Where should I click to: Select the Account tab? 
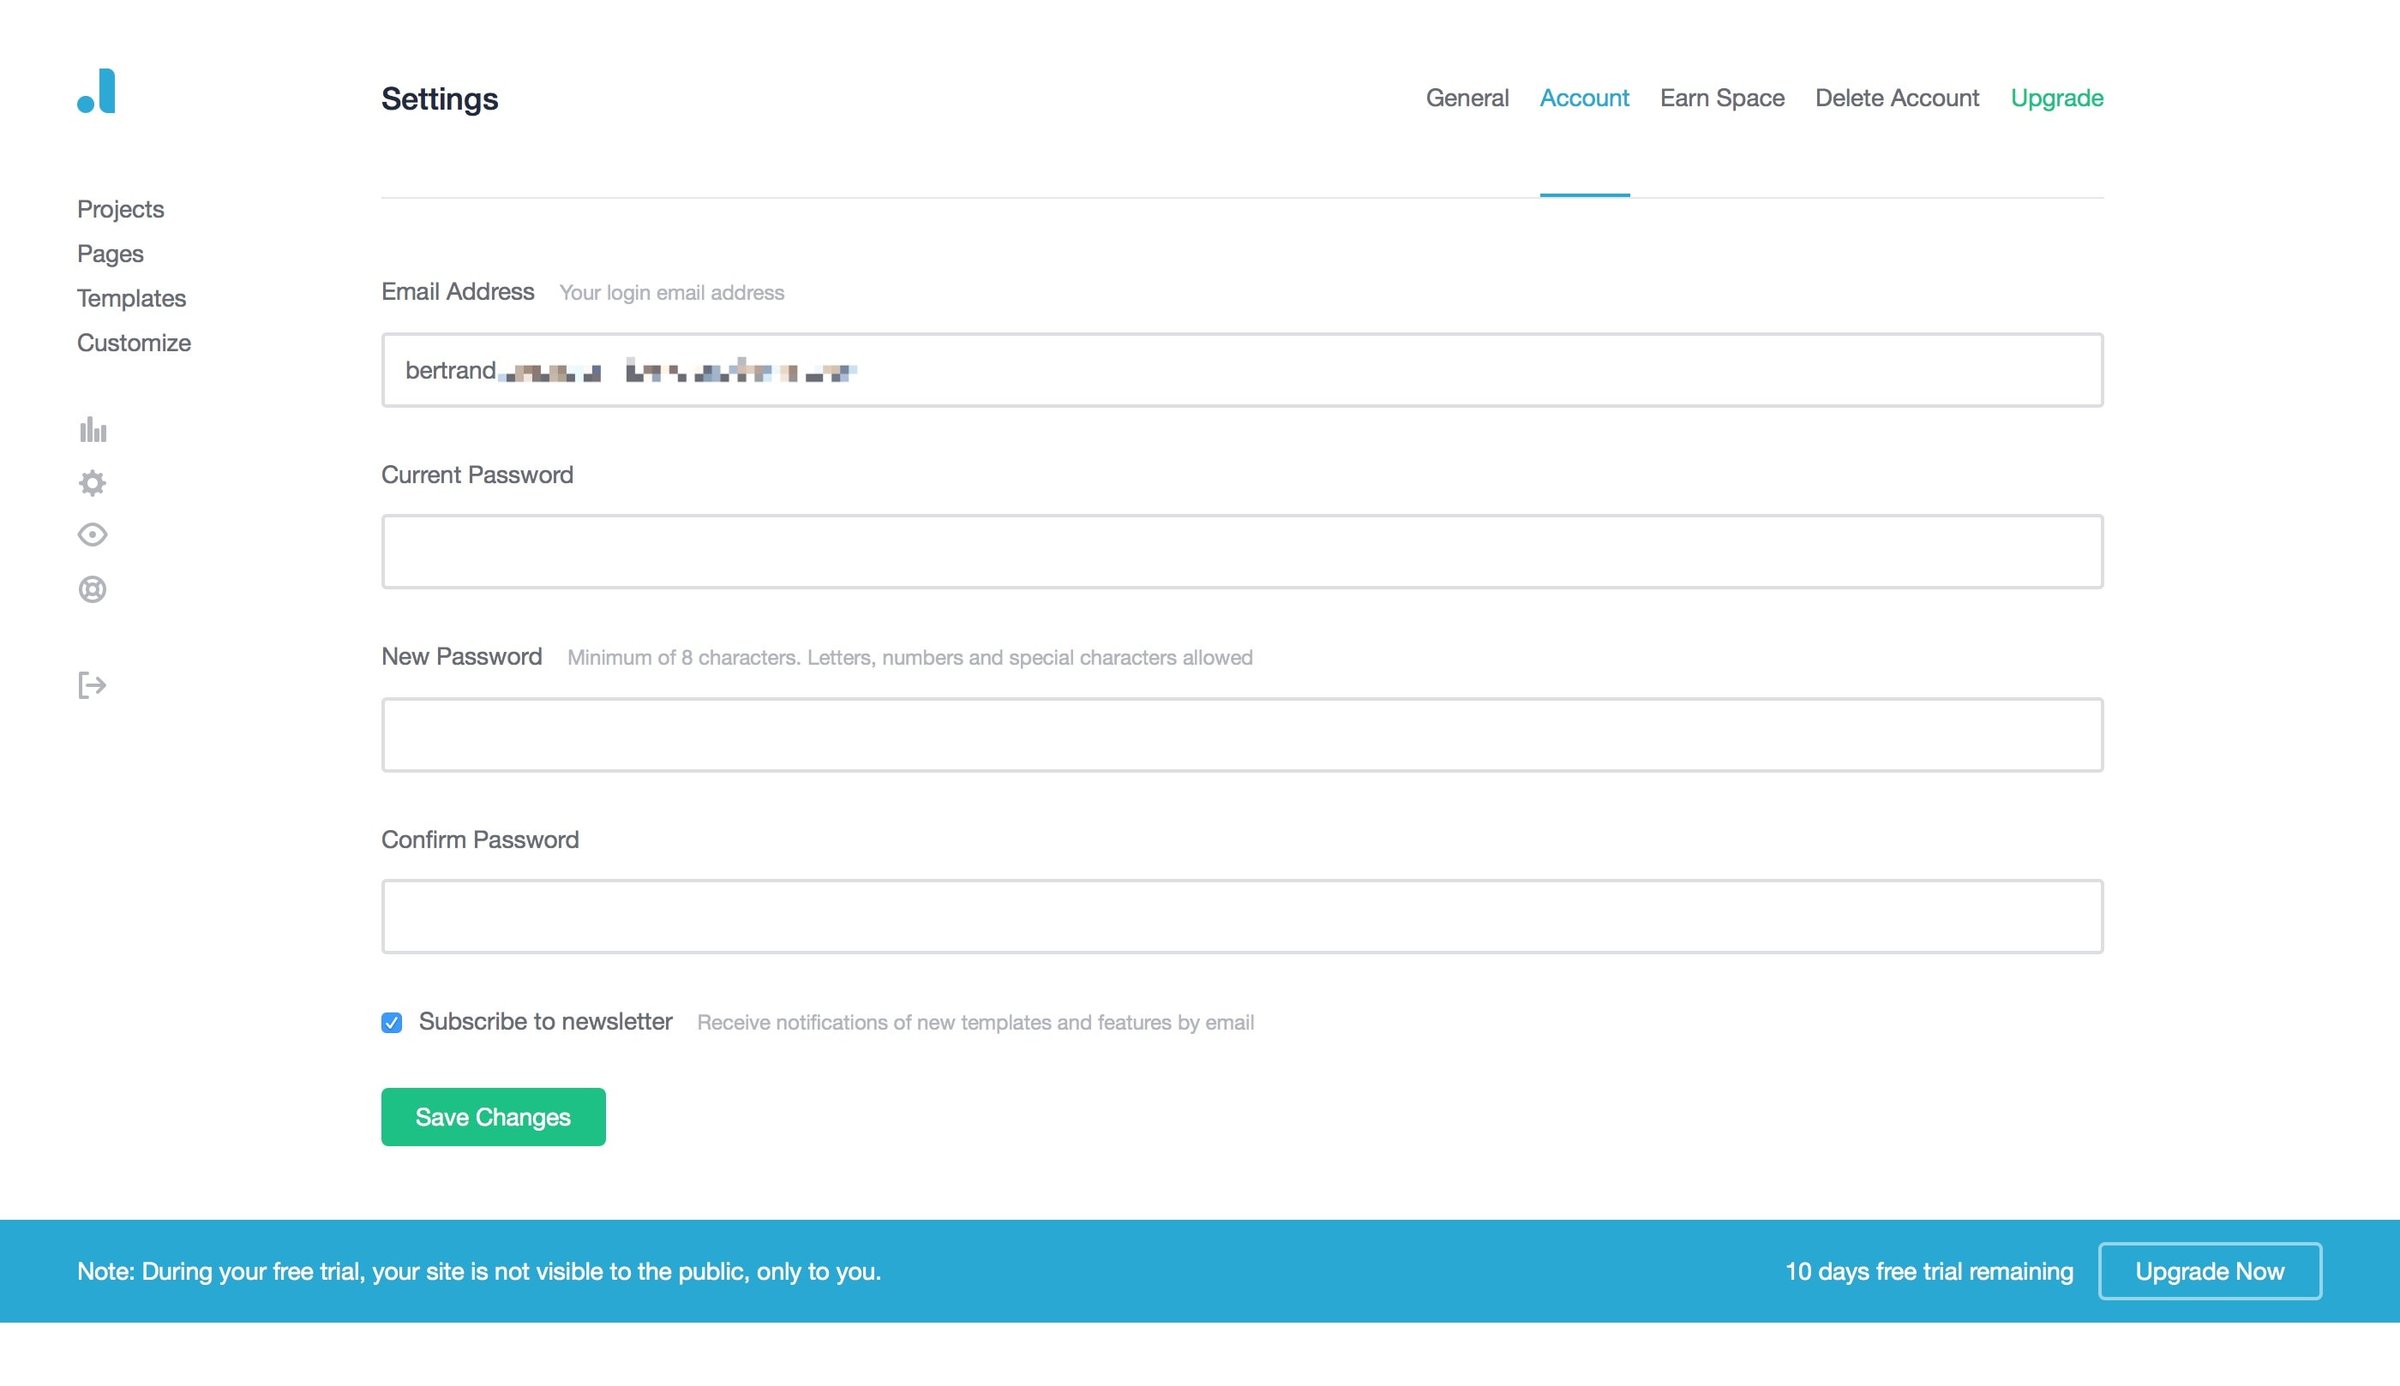(1584, 98)
